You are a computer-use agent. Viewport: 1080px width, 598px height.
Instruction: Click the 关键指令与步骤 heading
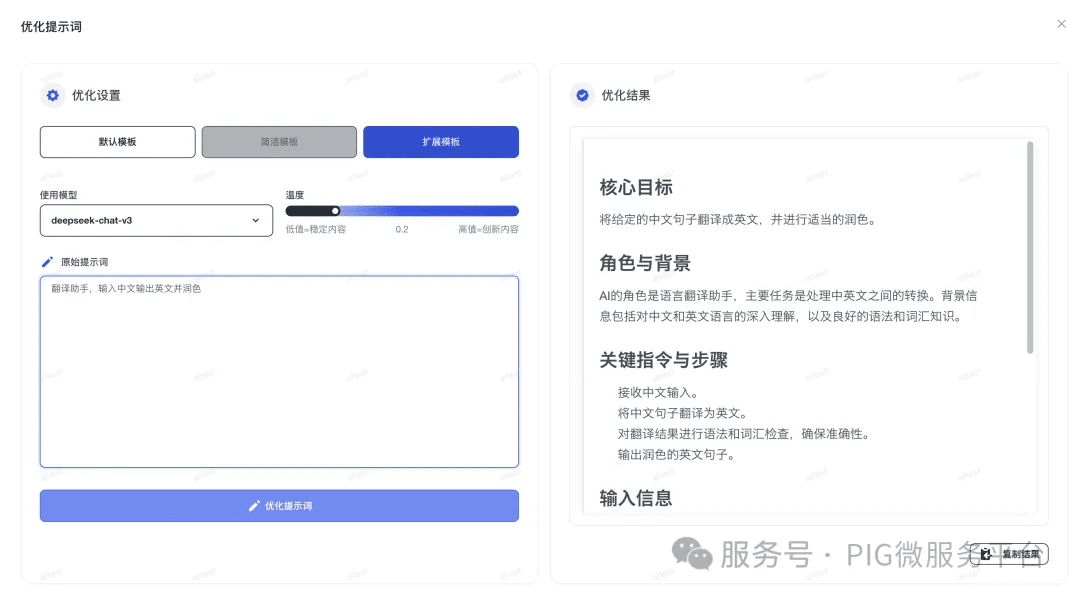tap(663, 360)
